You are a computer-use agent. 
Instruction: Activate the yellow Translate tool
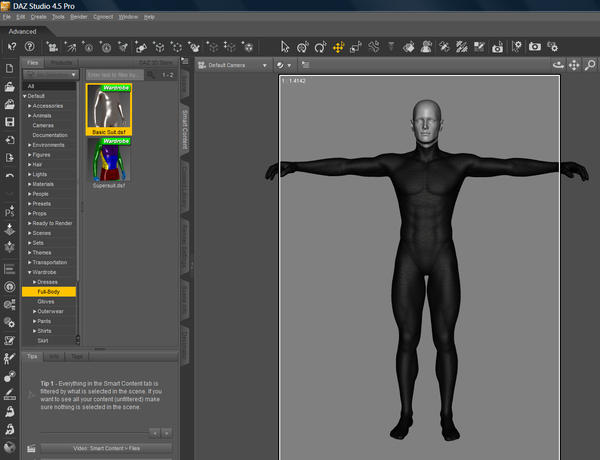(338, 47)
